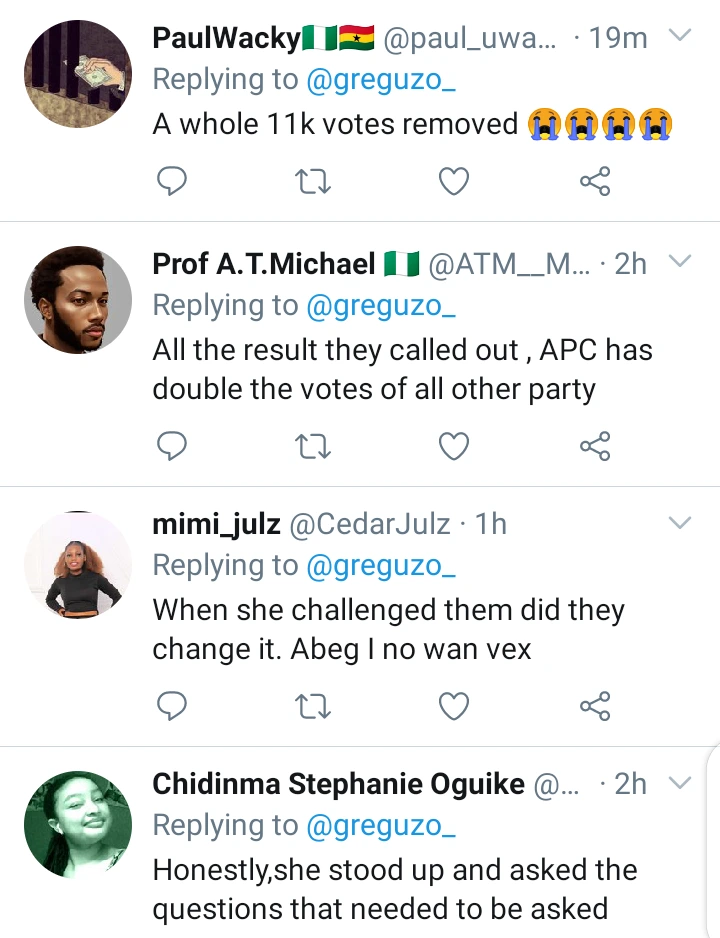
Task: Open options dropdown on PaulWacky's tweet
Action: (x=679, y=37)
